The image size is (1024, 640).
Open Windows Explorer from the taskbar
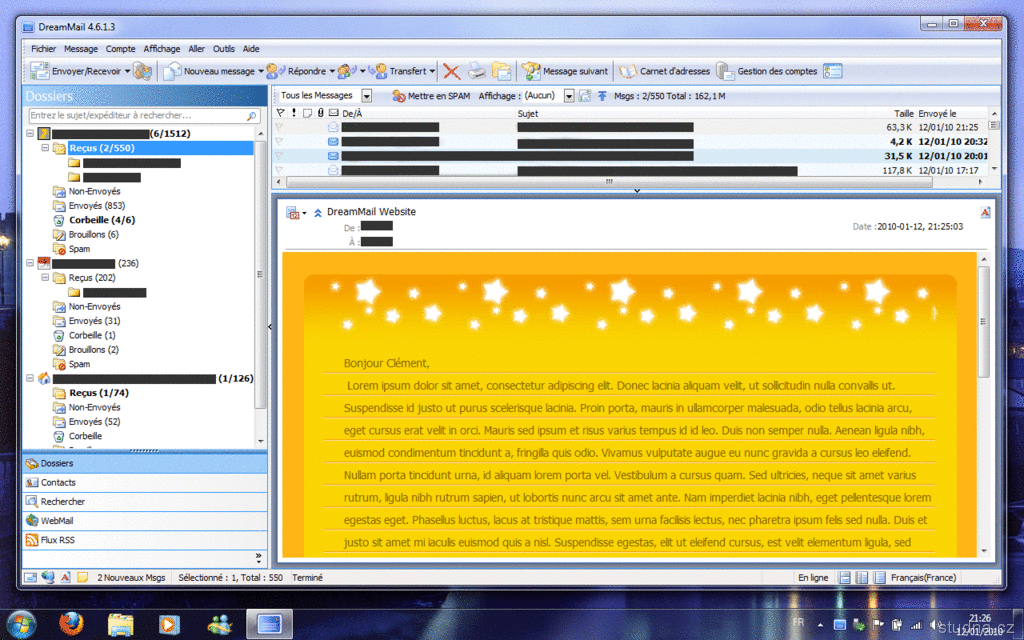pos(120,624)
